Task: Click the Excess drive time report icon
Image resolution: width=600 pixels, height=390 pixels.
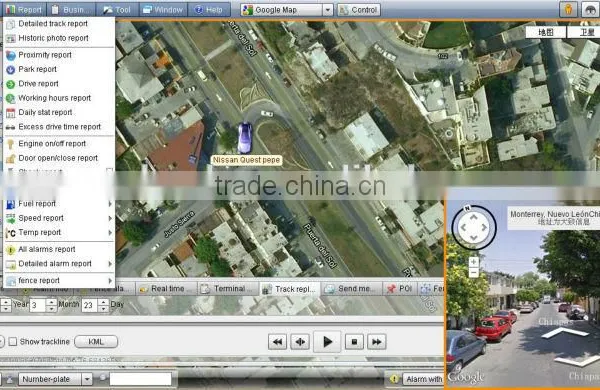Action: coord(11,127)
